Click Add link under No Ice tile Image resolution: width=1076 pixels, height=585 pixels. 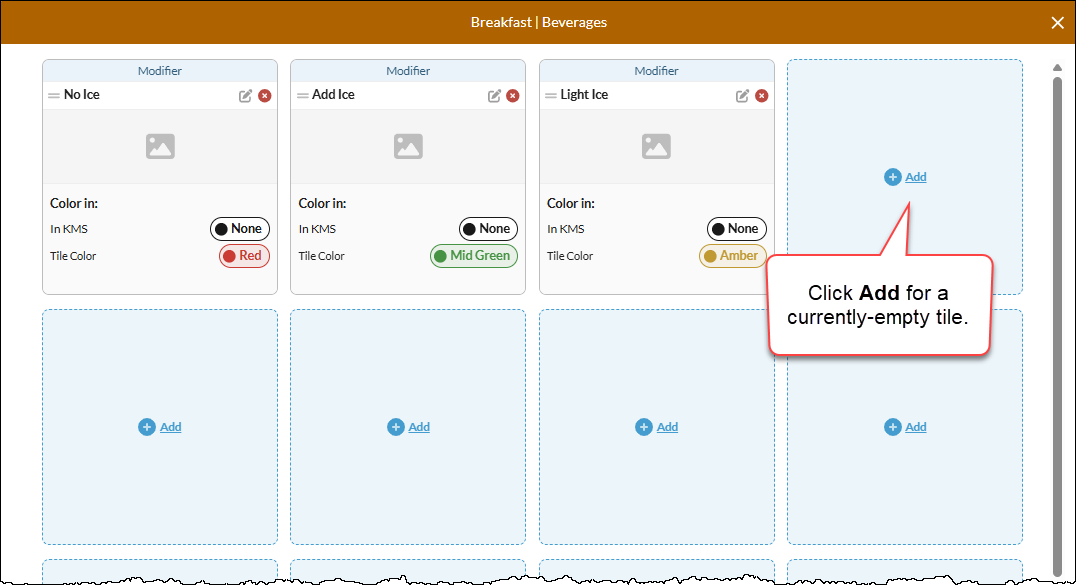point(171,427)
